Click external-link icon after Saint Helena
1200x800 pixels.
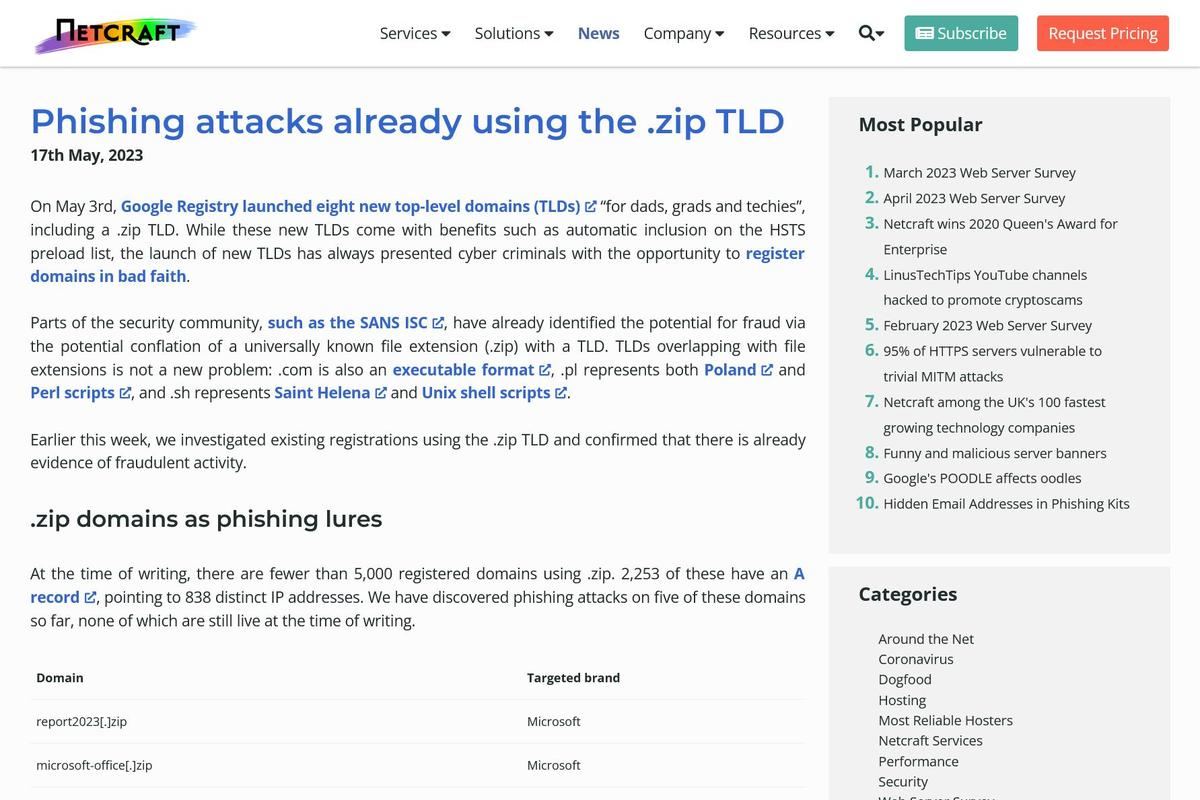coord(380,393)
